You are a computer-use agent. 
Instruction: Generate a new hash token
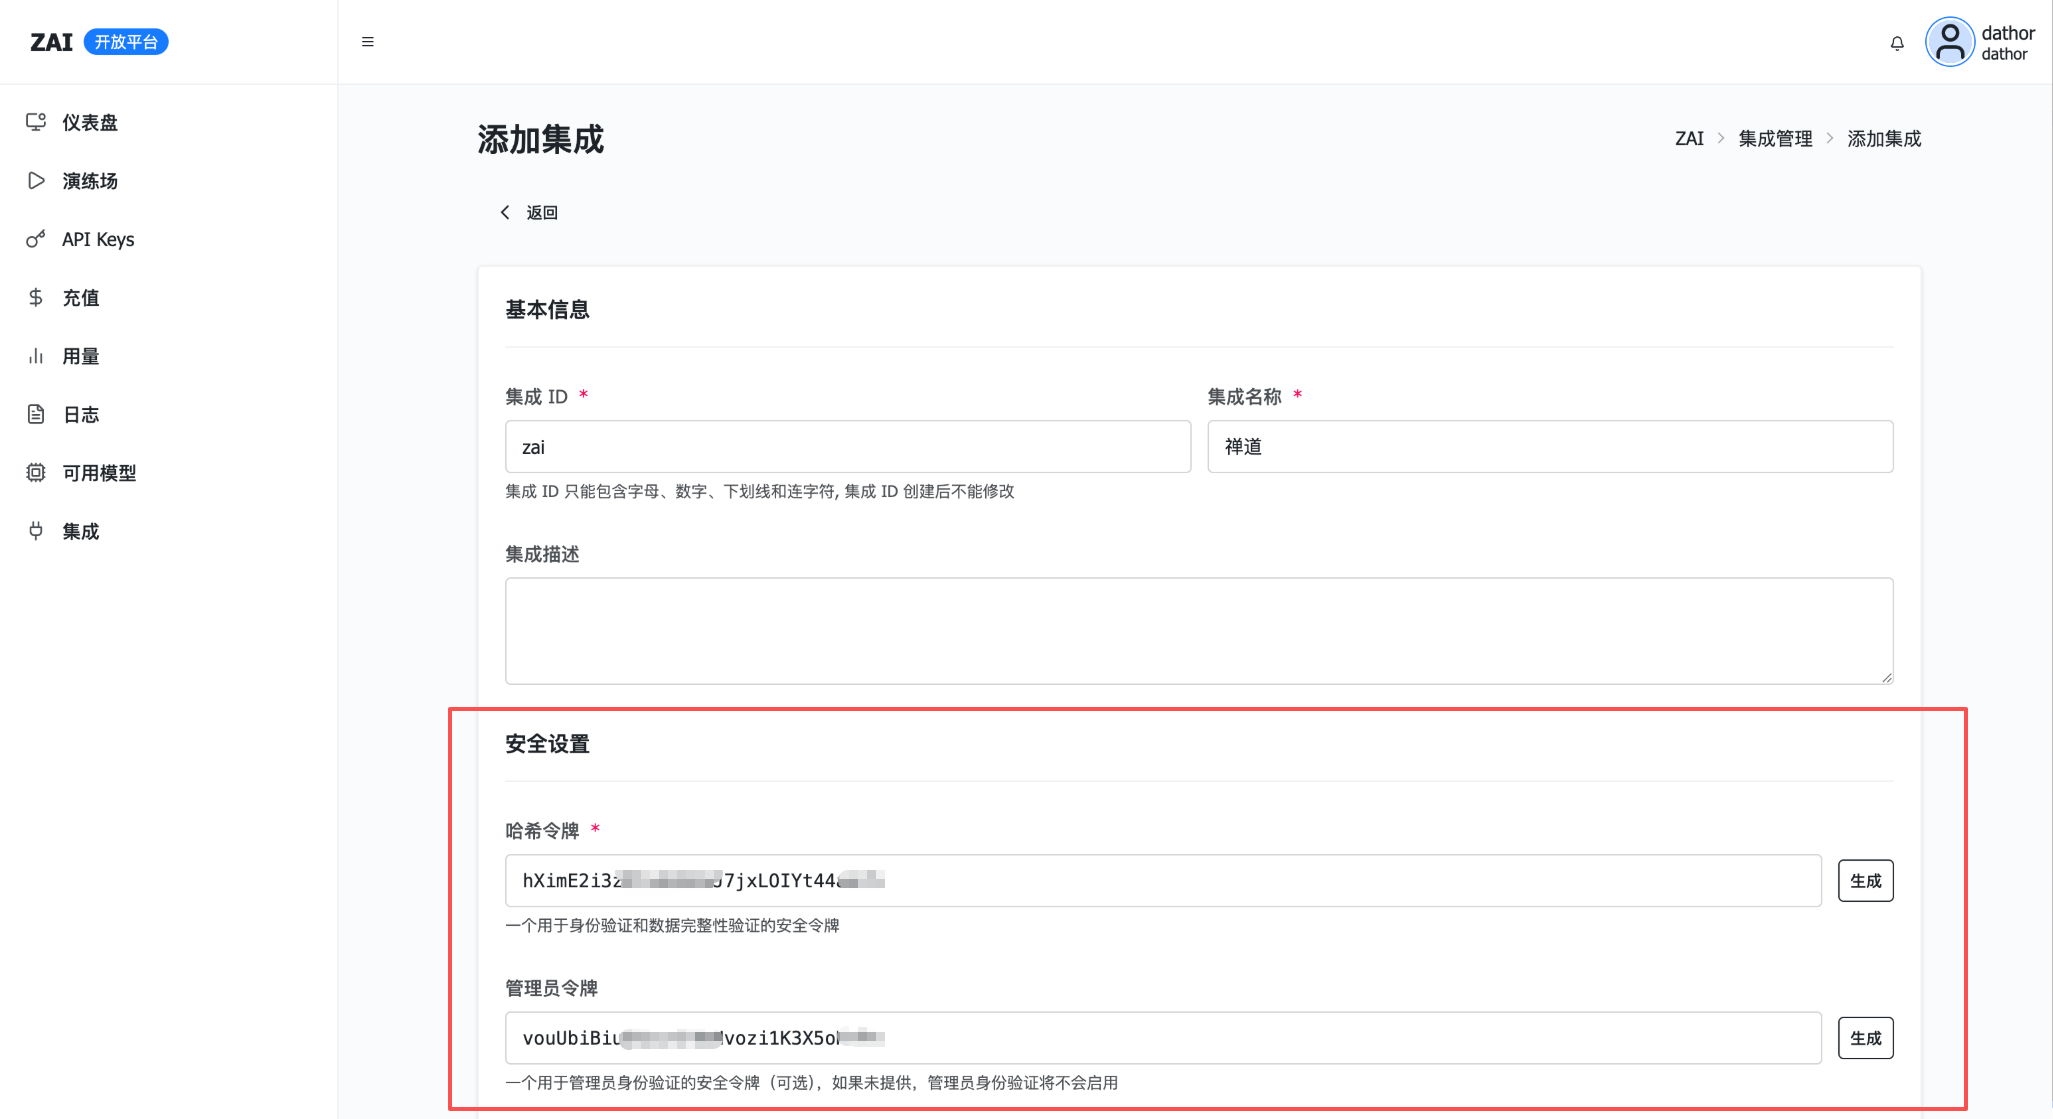pos(1865,881)
